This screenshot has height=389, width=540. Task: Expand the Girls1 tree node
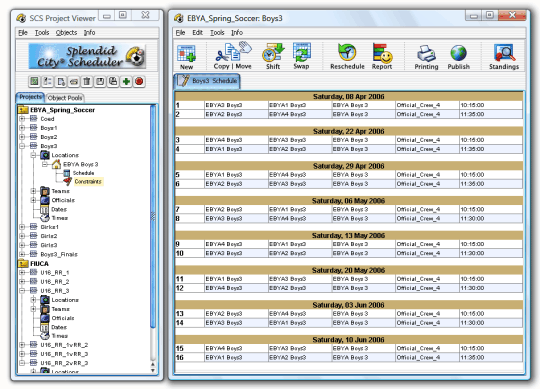pyautogui.click(x=22, y=227)
